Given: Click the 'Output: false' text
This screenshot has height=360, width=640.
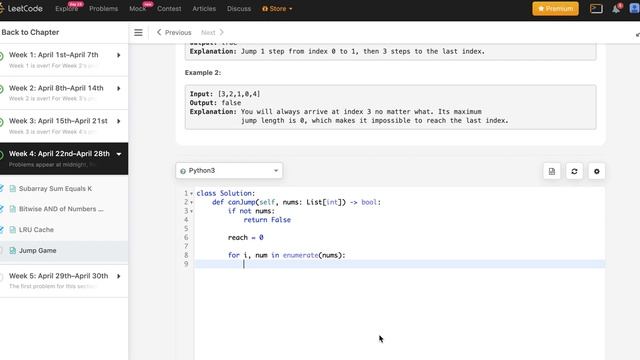Looking at the screenshot, I should coord(215,103).
